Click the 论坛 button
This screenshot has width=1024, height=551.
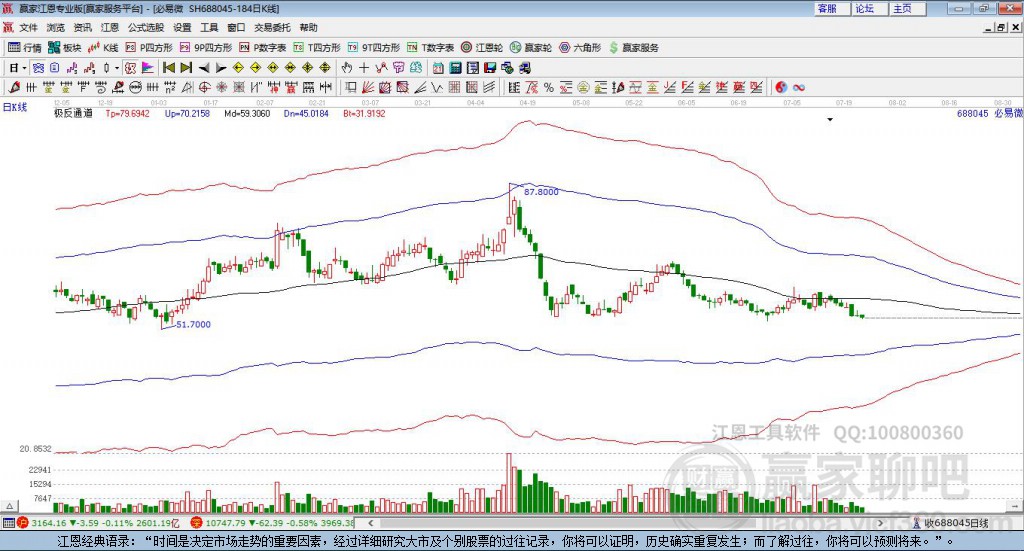point(870,8)
